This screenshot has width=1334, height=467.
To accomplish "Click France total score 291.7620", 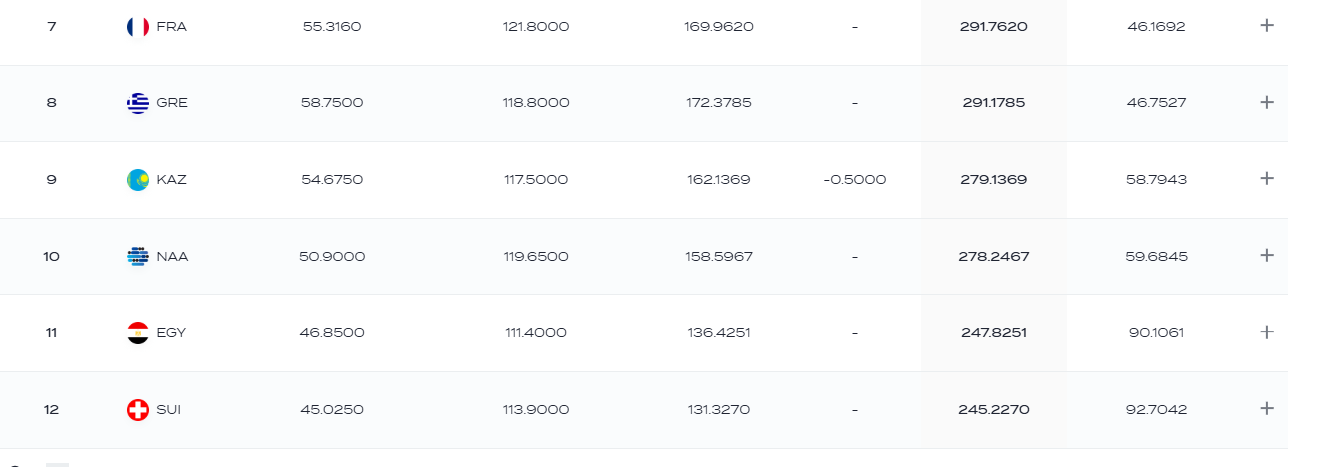I will tap(993, 27).
